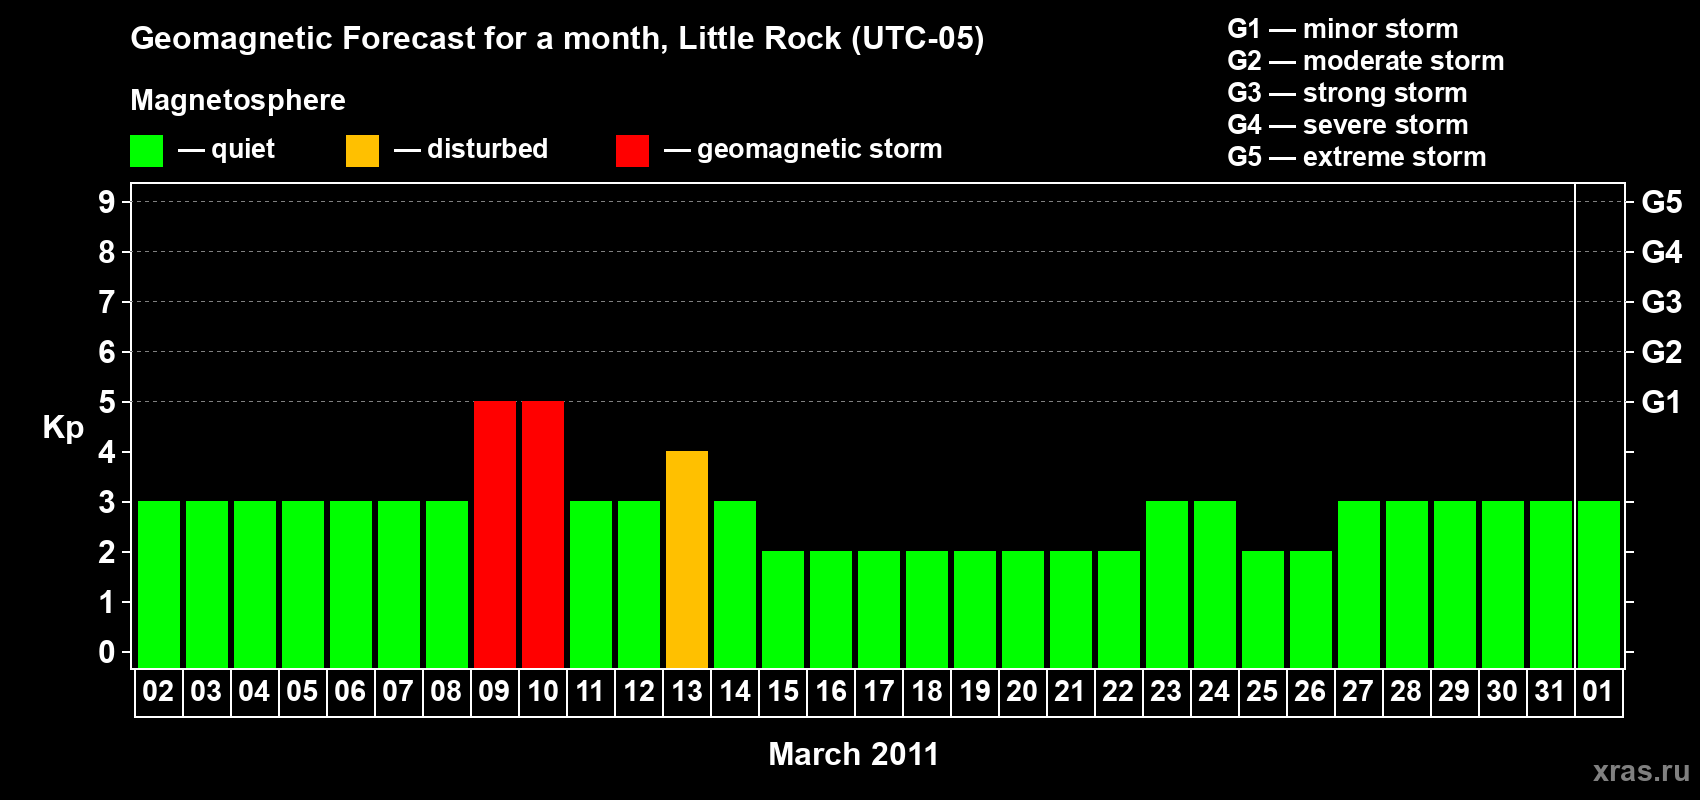Click the date label 05
Screen dimensions: 1700x800
[x=302, y=691]
